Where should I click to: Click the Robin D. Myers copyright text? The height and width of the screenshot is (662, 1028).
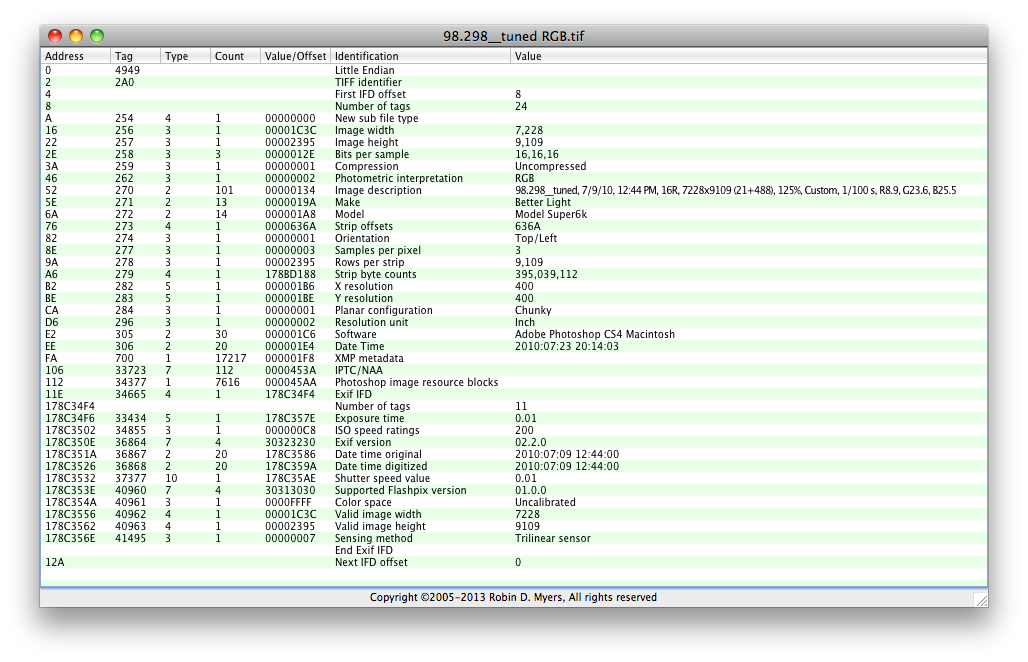tap(514, 597)
